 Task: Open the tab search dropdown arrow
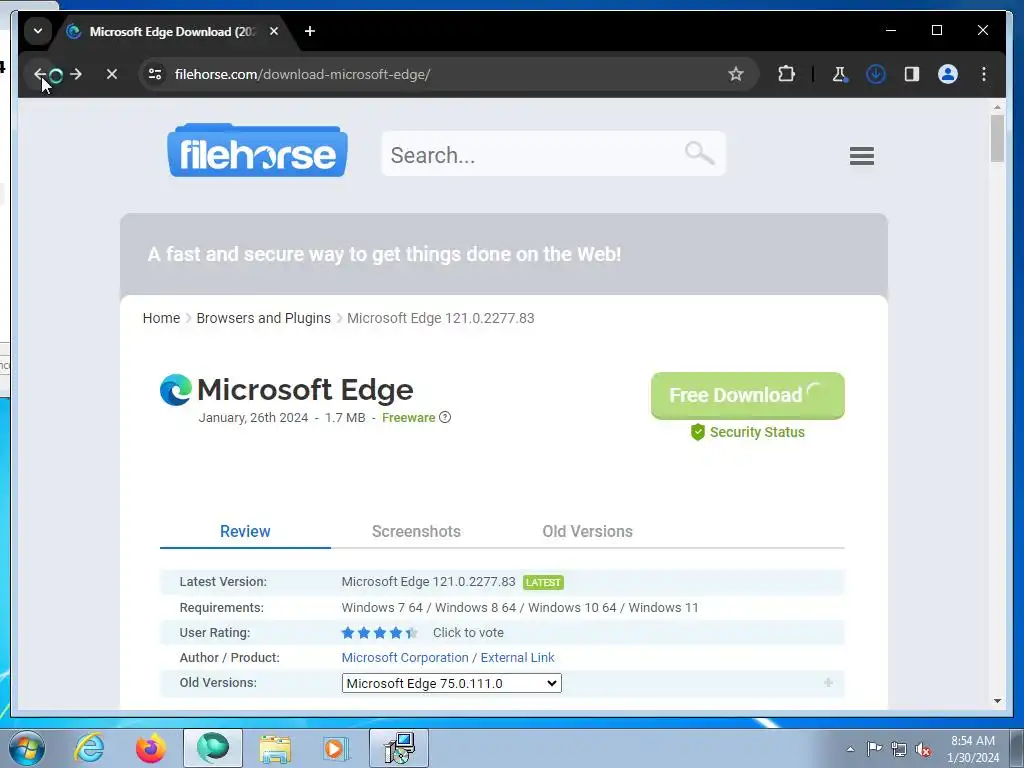[38, 31]
